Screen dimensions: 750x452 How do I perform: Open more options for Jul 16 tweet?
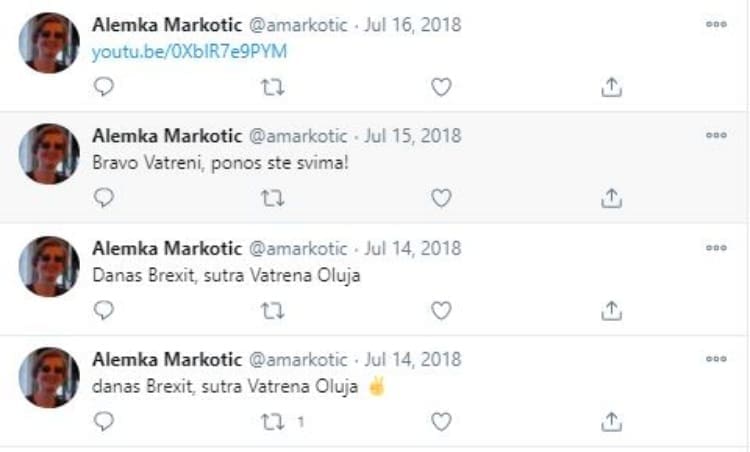point(716,24)
